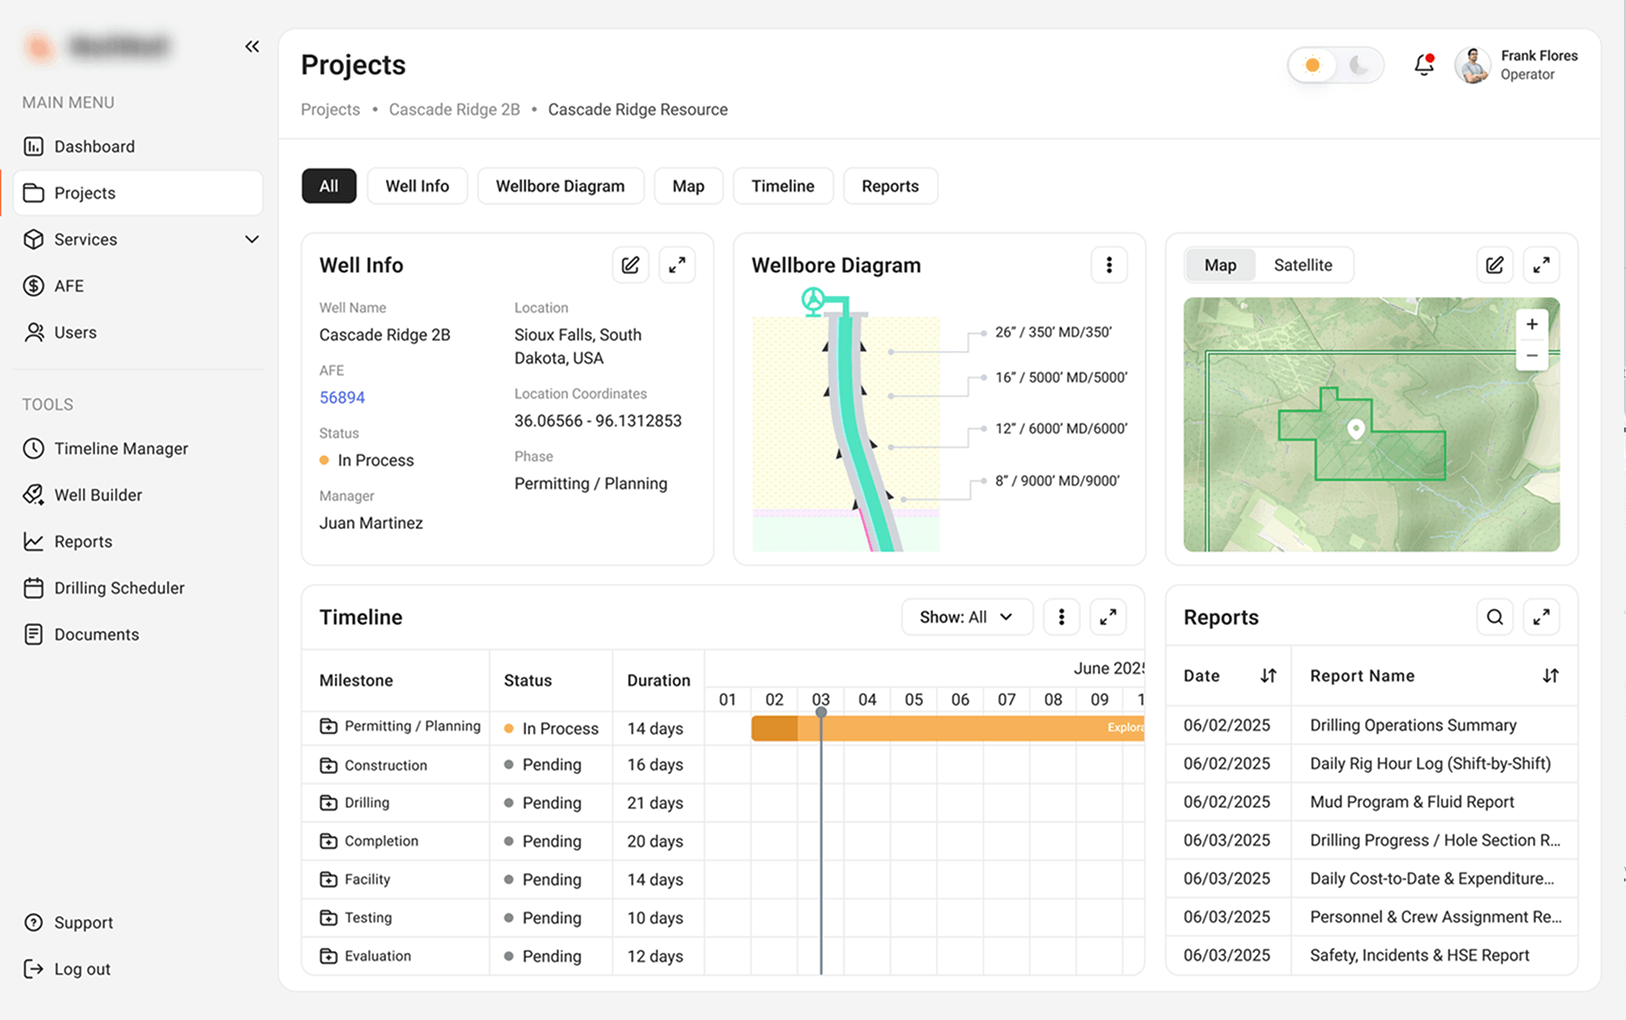Collapse the main menu sidebar
Screen dimensions: 1626x1020
pyautogui.click(x=251, y=45)
